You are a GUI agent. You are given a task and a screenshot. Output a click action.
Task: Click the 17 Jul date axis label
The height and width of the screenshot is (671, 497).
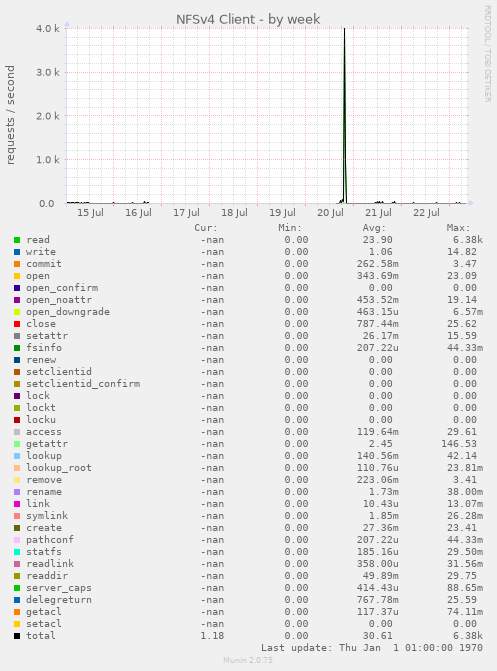[186, 213]
